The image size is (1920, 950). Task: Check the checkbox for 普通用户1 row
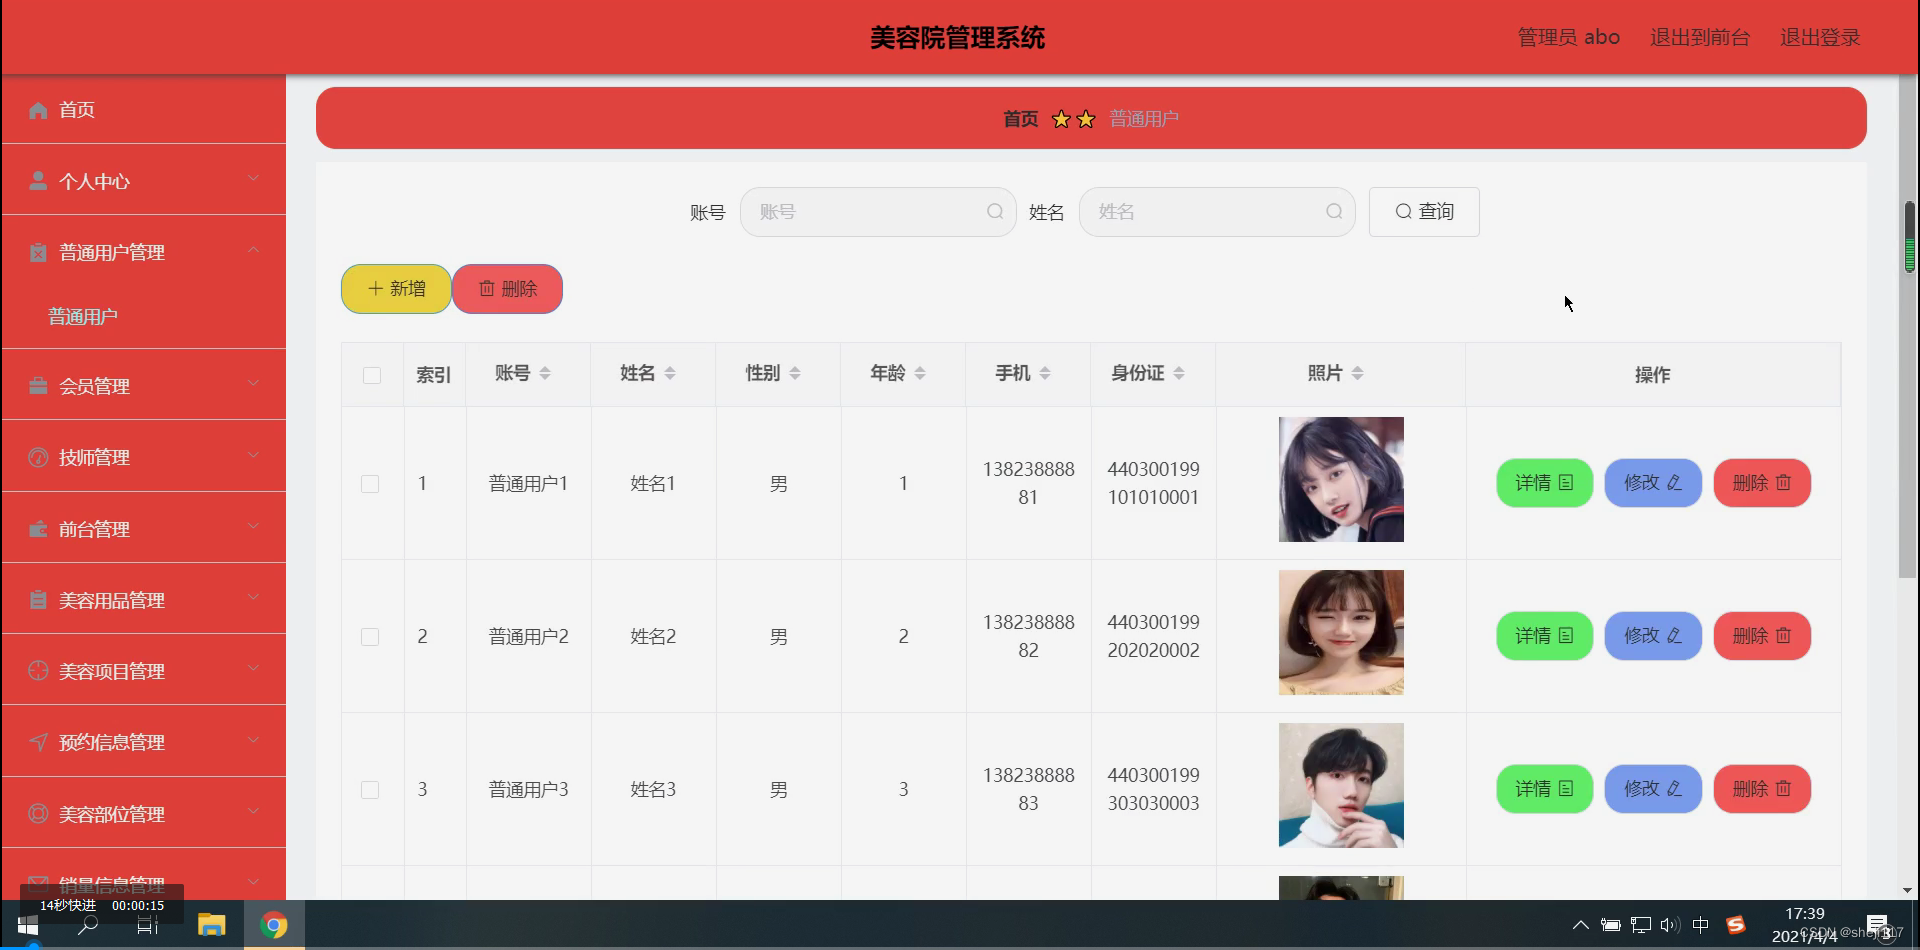(370, 483)
